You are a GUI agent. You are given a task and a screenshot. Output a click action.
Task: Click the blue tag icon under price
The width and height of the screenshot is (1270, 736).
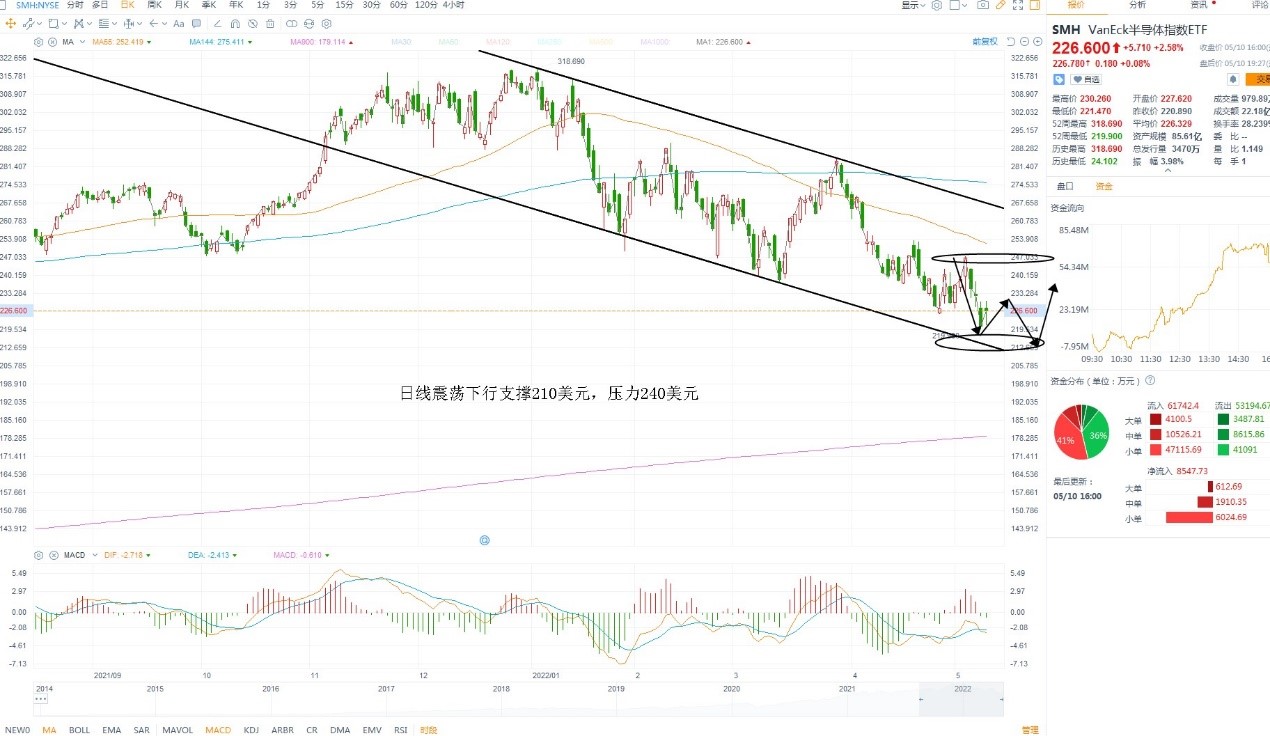point(1059,80)
